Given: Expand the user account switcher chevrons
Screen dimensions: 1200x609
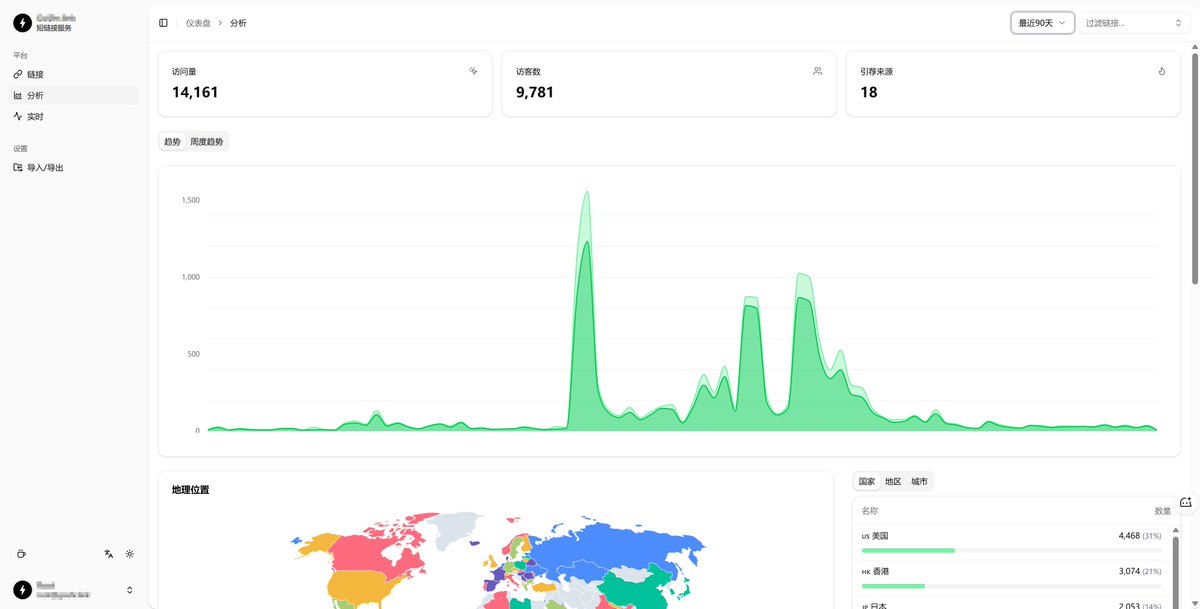Looking at the screenshot, I should (x=130, y=590).
